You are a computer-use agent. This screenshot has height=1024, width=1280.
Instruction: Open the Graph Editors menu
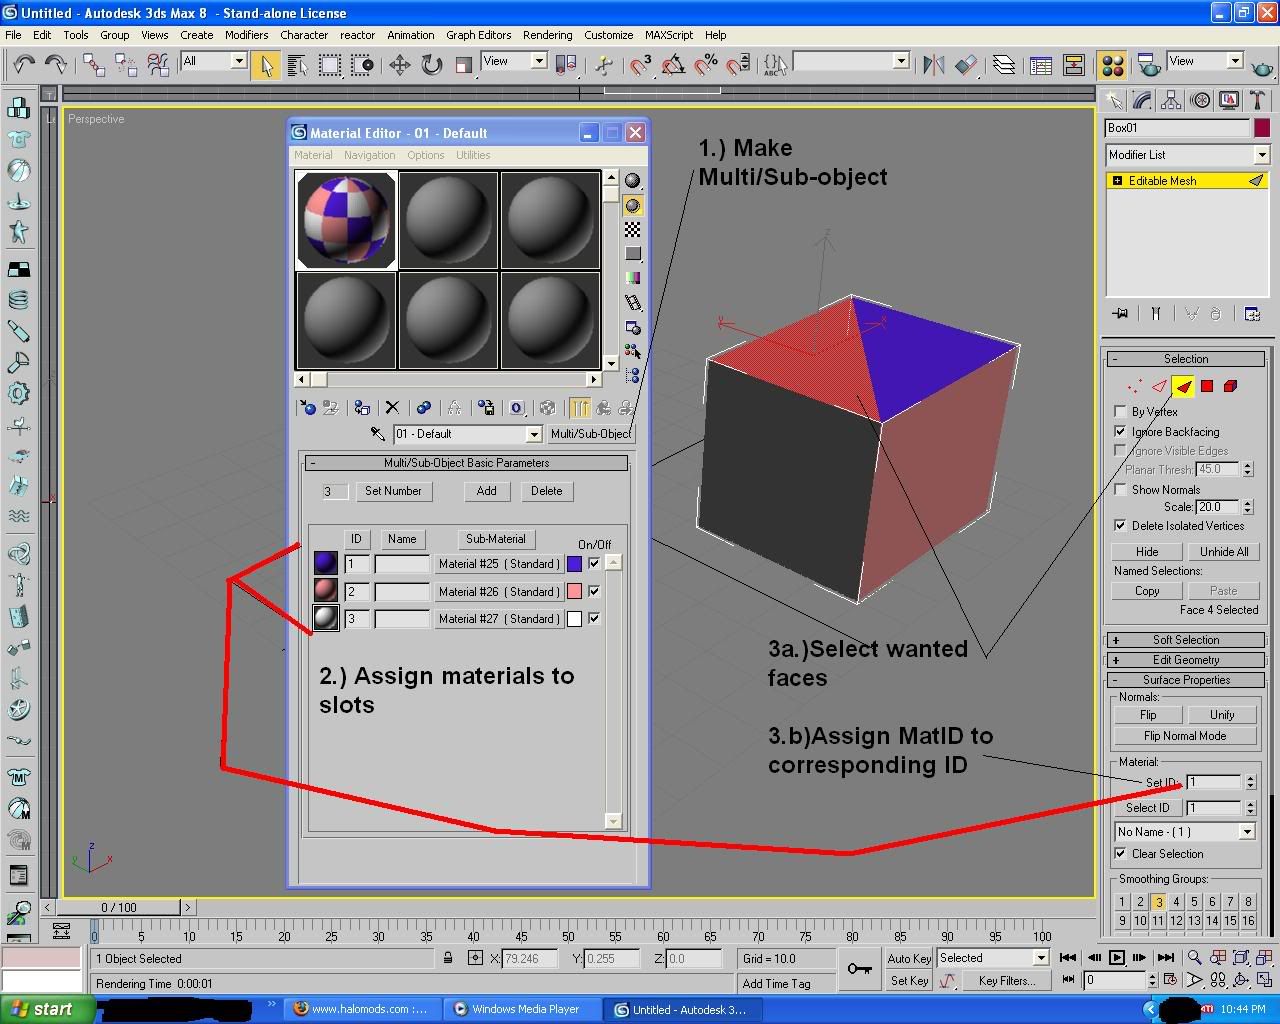(x=478, y=35)
